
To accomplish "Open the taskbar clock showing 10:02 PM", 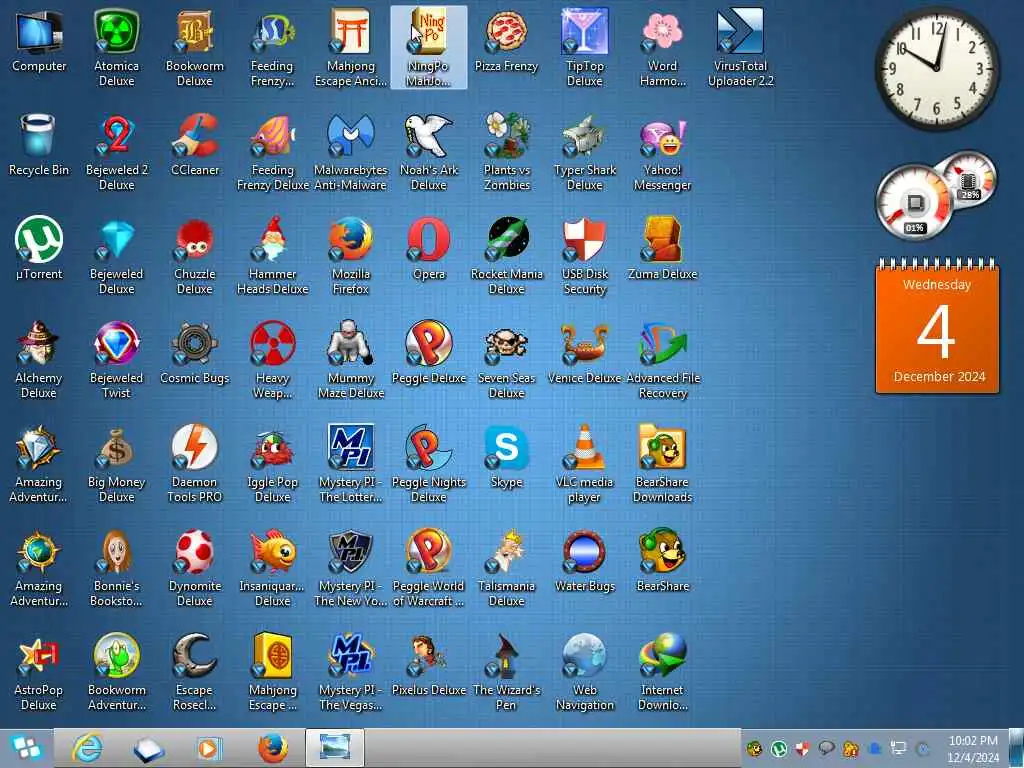I will [x=972, y=748].
